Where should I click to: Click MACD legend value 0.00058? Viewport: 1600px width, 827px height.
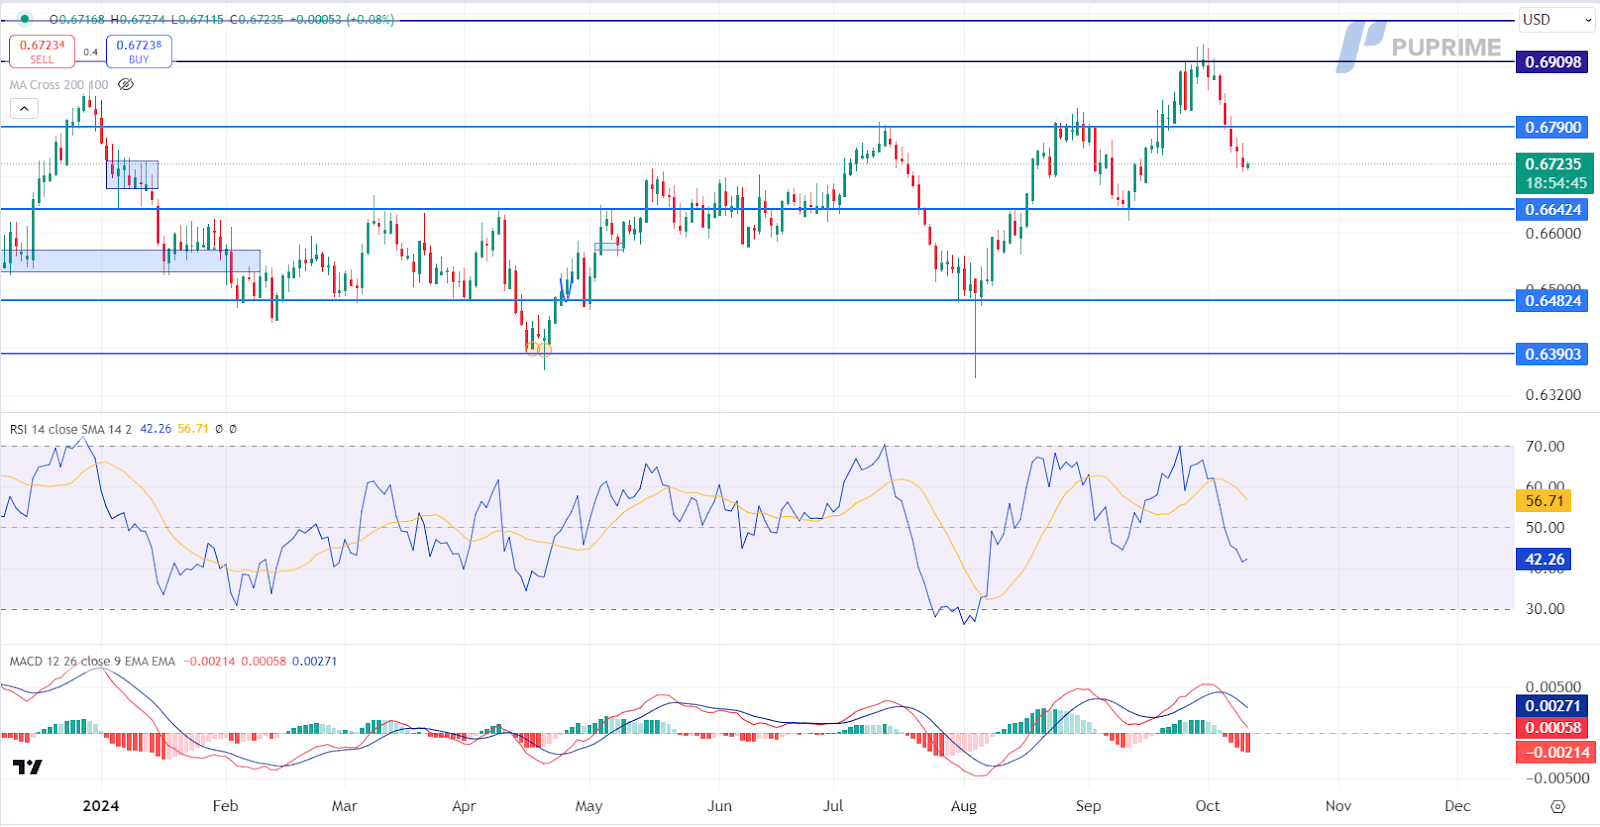tap(263, 661)
